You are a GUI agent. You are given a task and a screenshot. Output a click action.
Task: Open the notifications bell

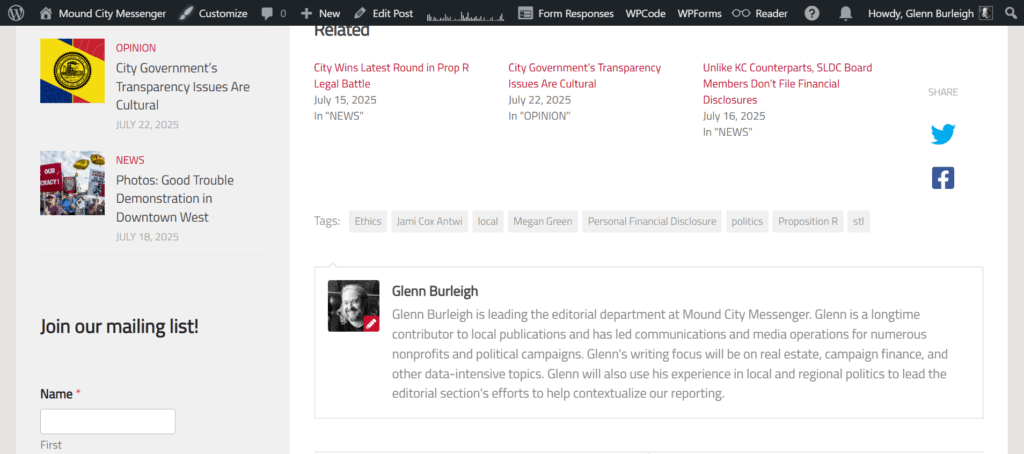pos(846,13)
